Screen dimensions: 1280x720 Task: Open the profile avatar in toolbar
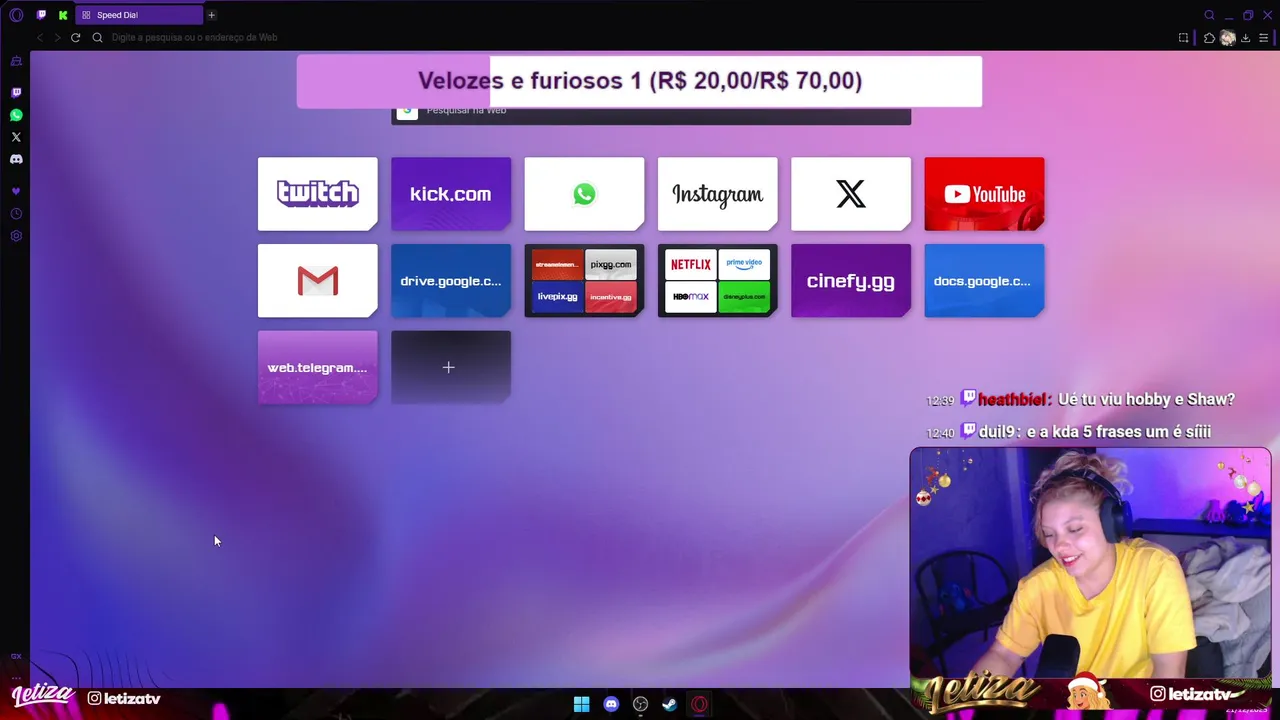pos(1228,38)
